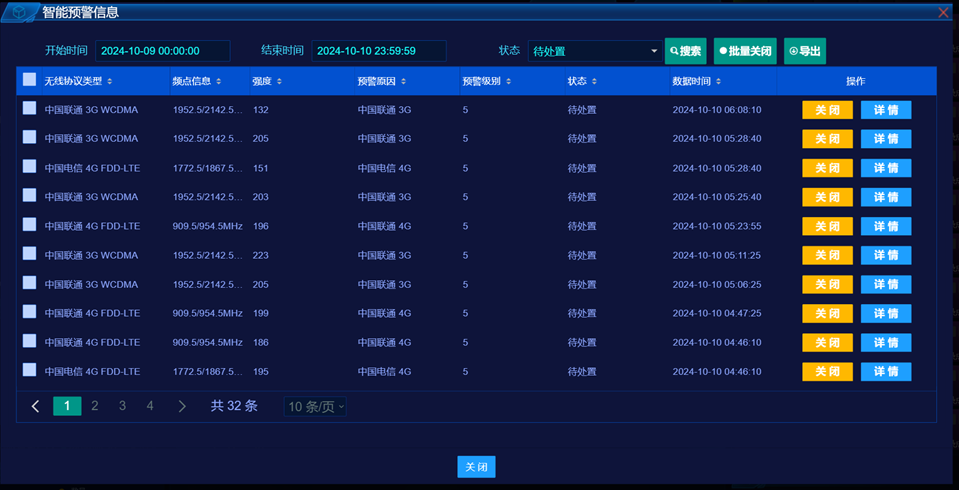Open the 状态 dropdown showing 待处置
The image size is (959, 490).
point(595,51)
